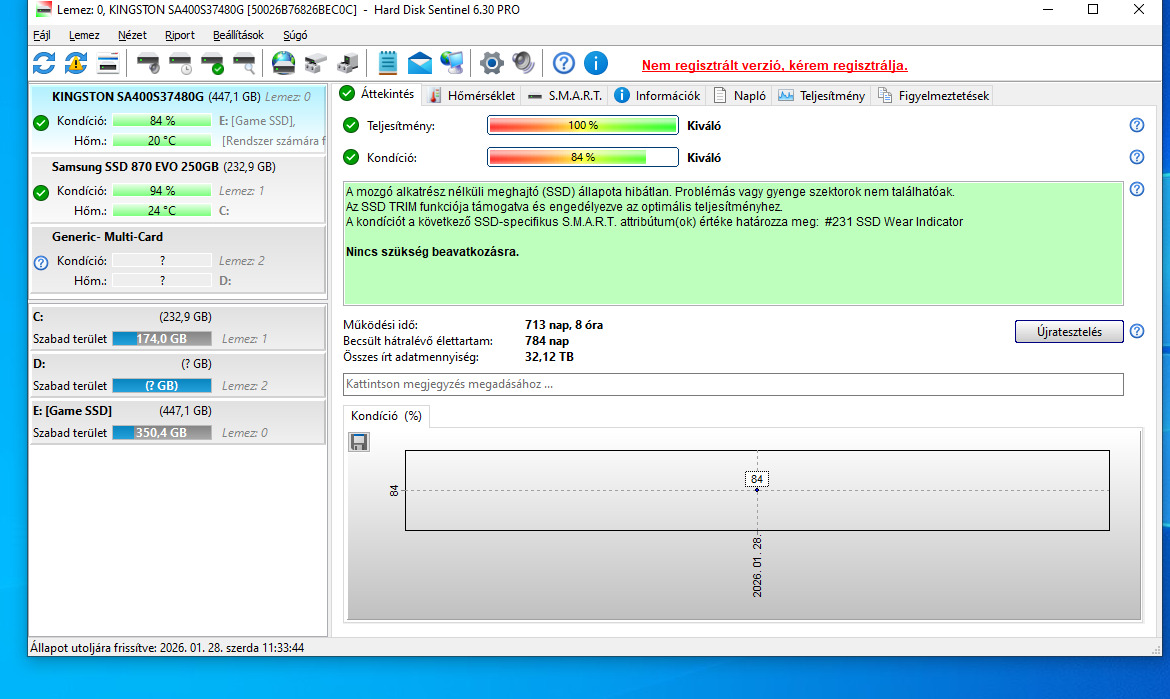Click the 713 nap, 8 óra value
1170x699 pixels.
(563, 325)
